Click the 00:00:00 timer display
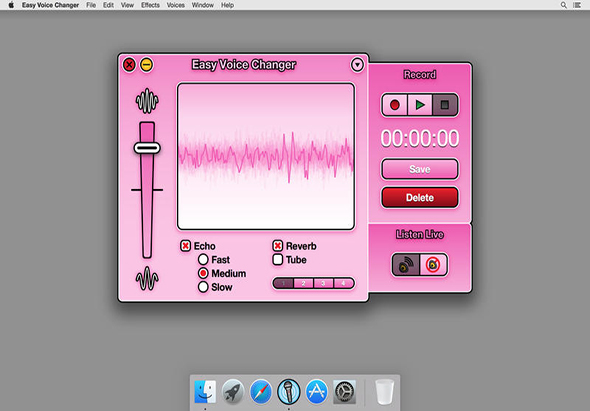The height and width of the screenshot is (411, 590). pyautogui.click(x=420, y=138)
